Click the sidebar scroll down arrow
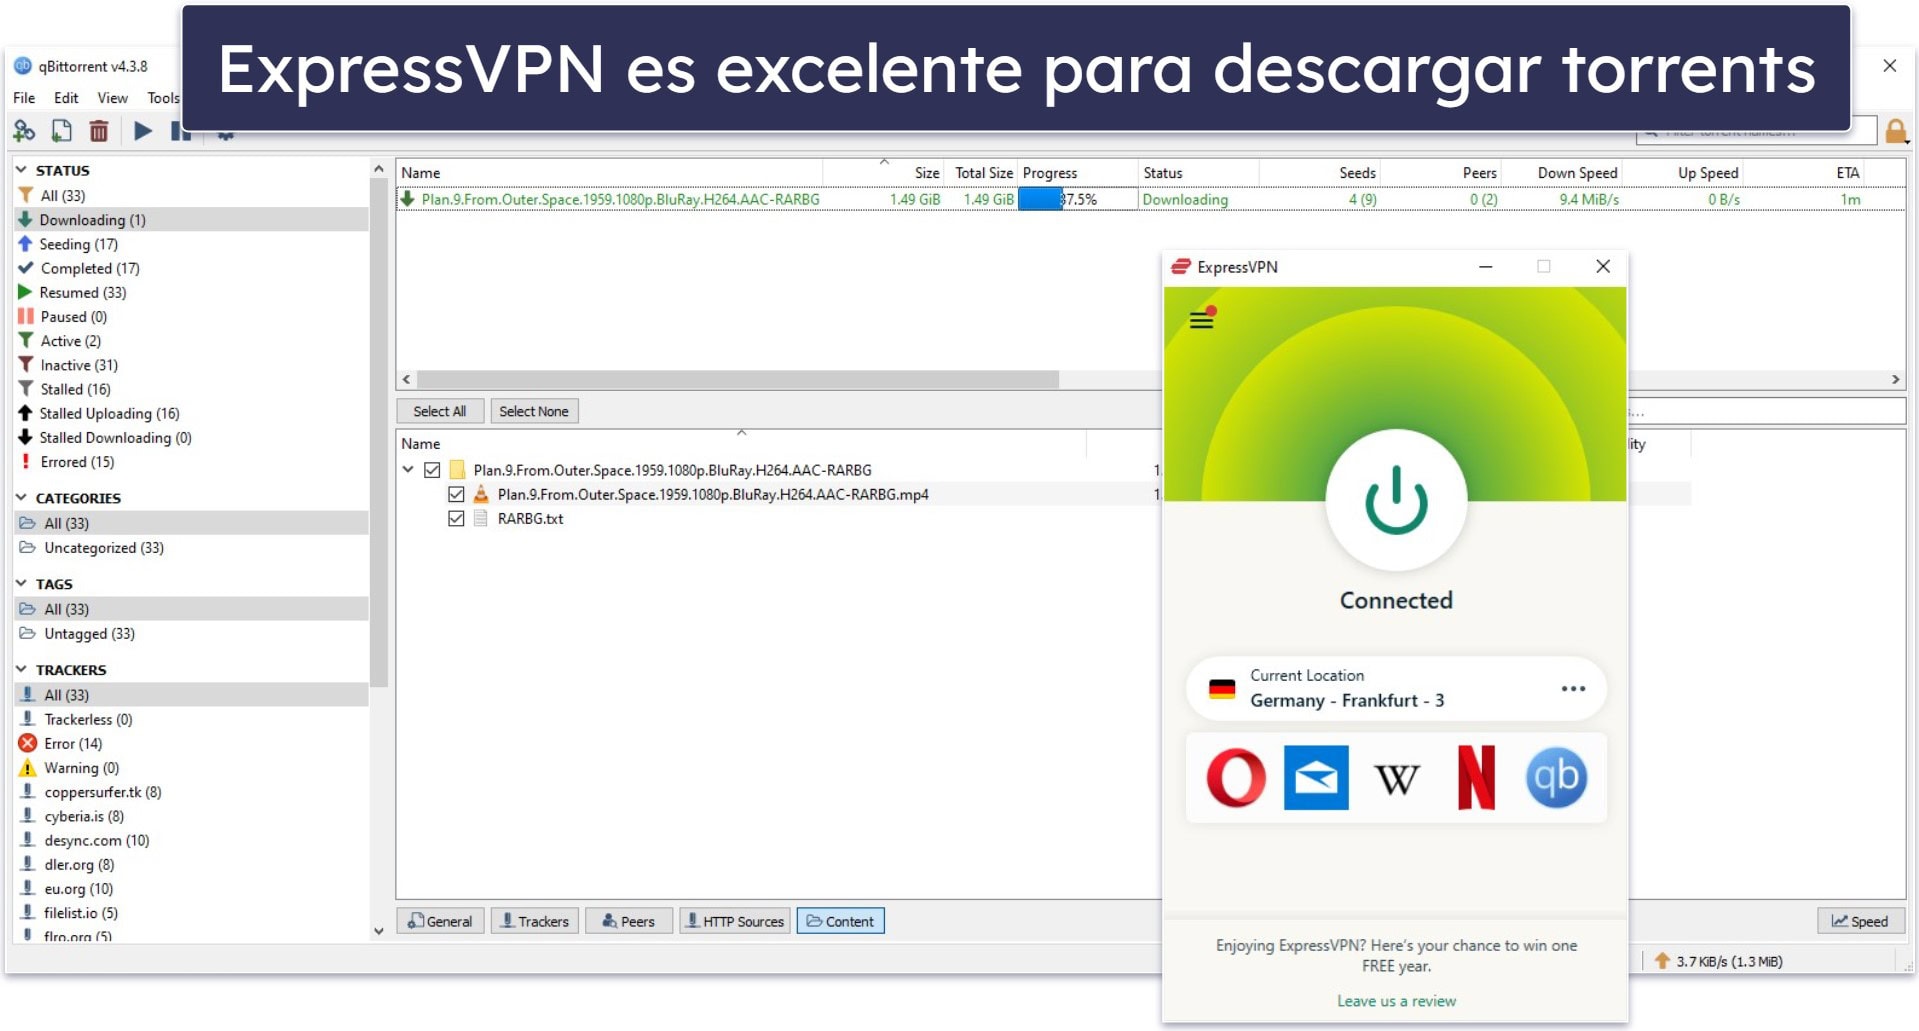 378,931
